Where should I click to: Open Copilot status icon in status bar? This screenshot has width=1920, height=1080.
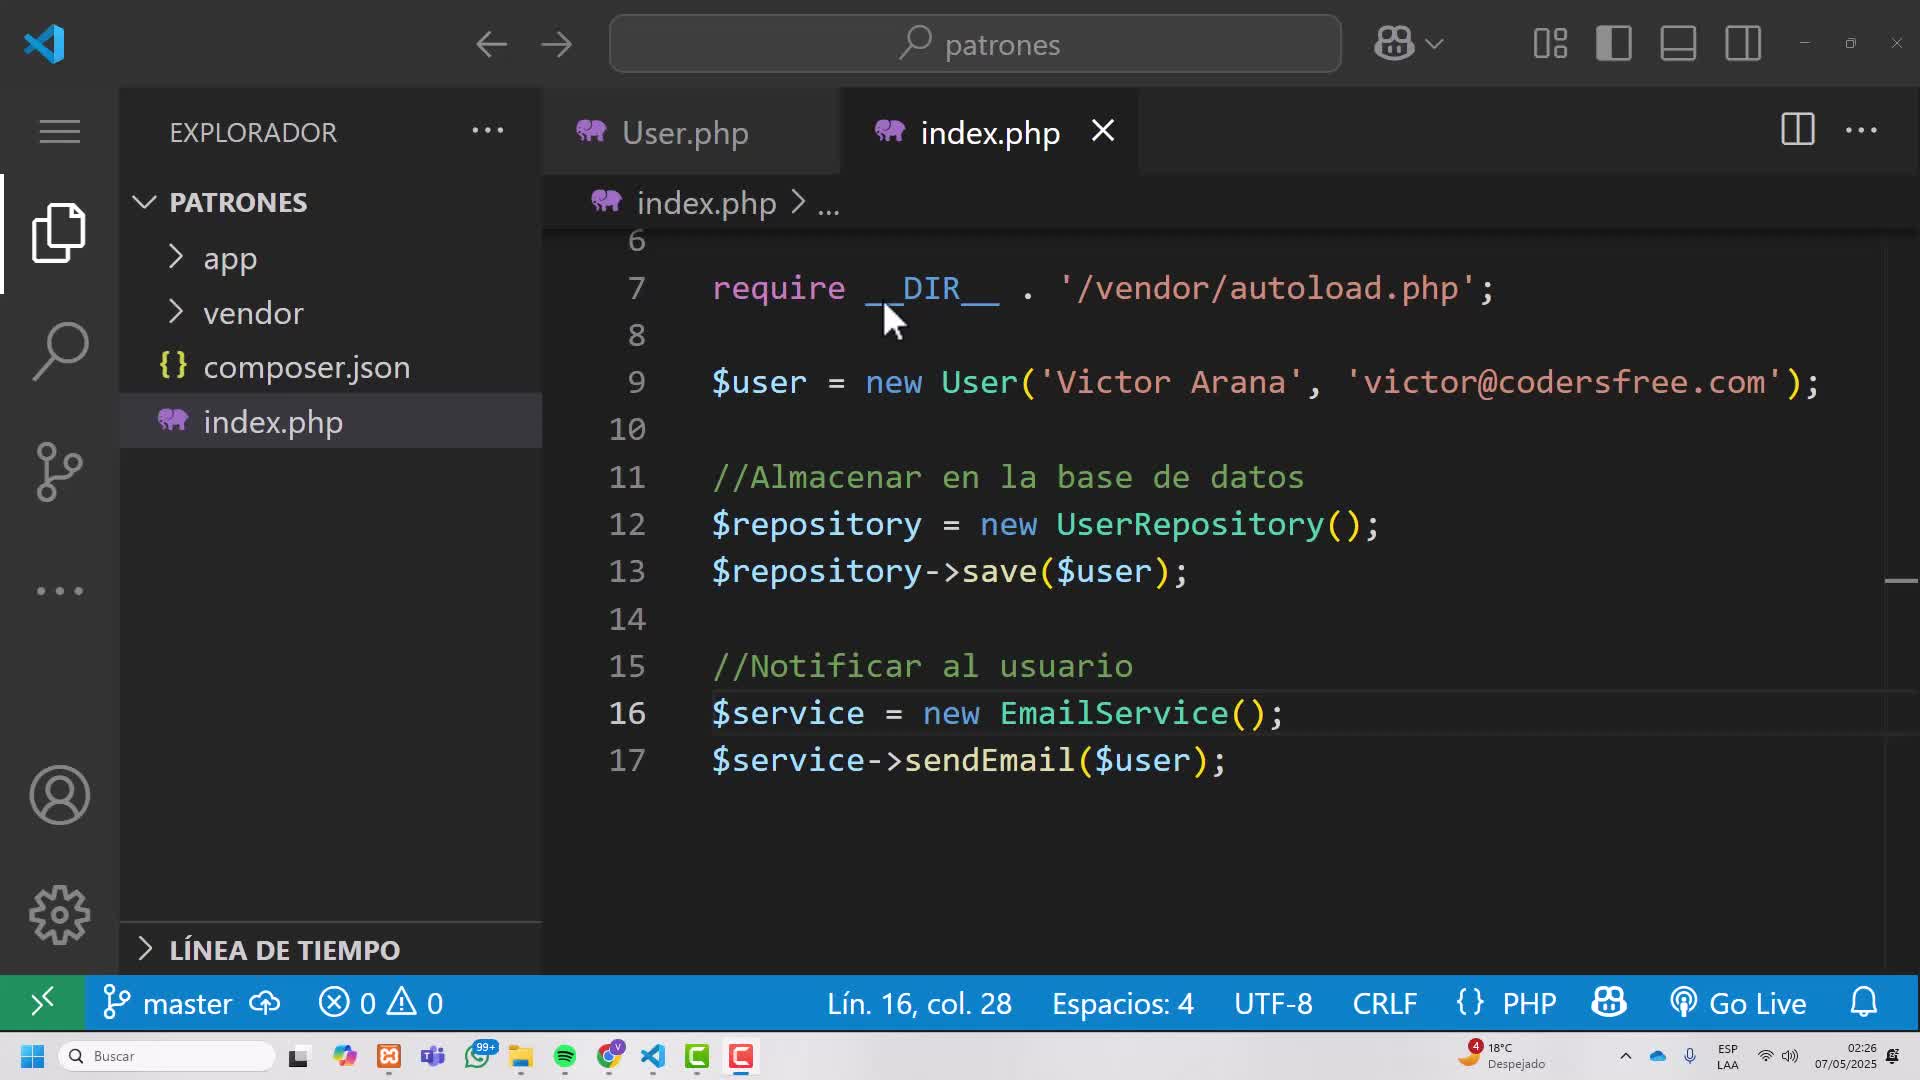1609,1003
